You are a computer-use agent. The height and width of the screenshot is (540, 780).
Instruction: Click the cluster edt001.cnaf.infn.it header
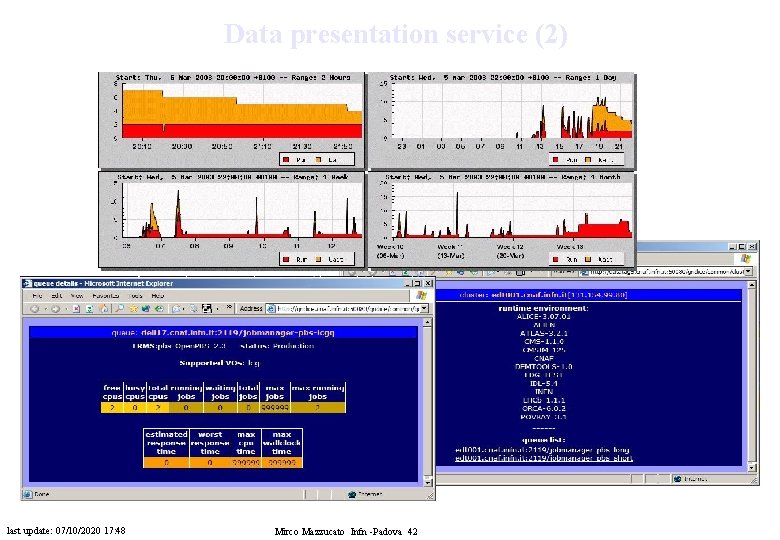(x=543, y=295)
